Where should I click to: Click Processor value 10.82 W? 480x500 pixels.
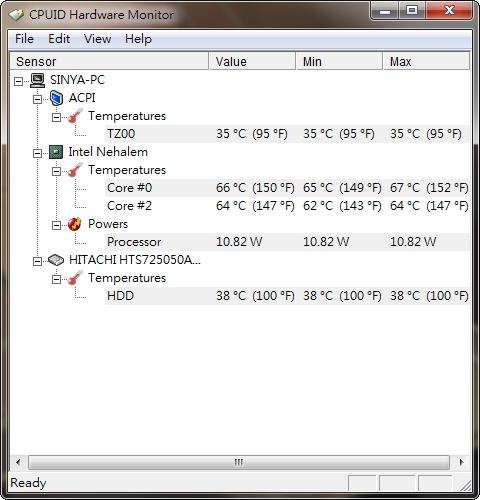[239, 242]
